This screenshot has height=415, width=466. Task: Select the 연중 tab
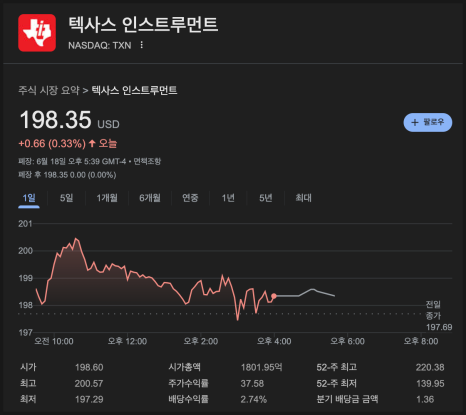(190, 198)
